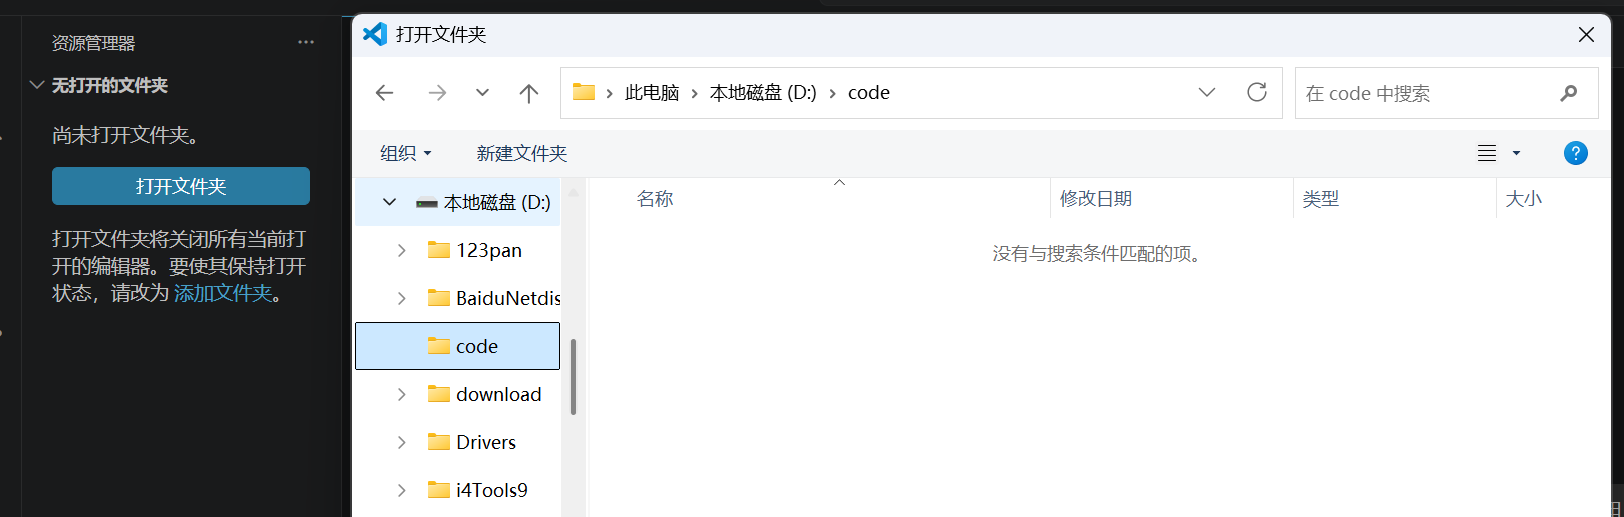1624x517 pixels.
Task: Expand the Drivers folder node
Action: click(401, 442)
